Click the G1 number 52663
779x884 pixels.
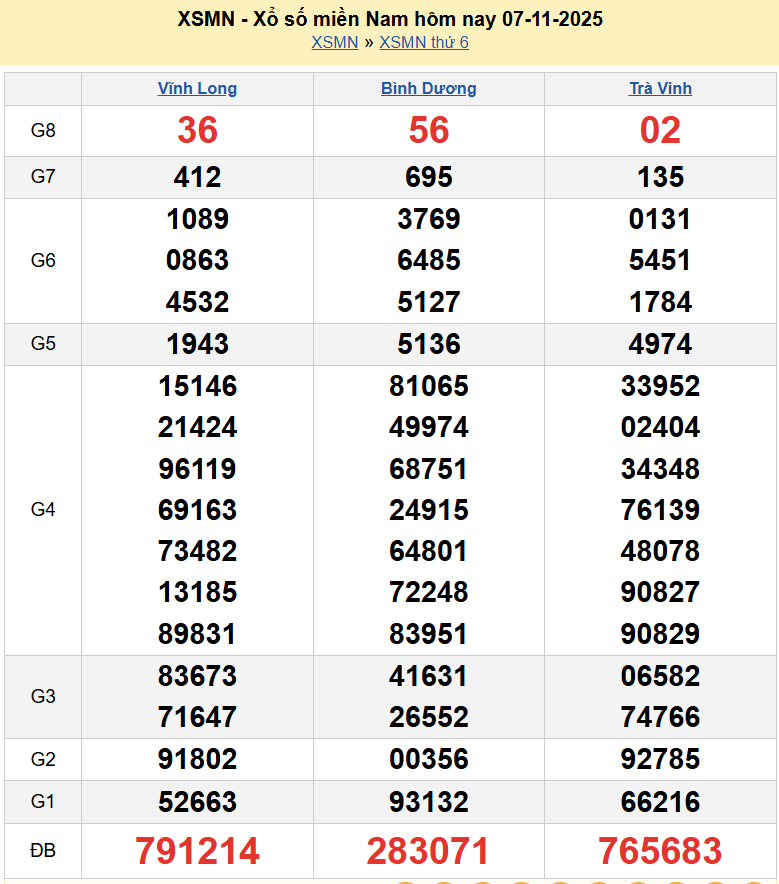point(197,801)
